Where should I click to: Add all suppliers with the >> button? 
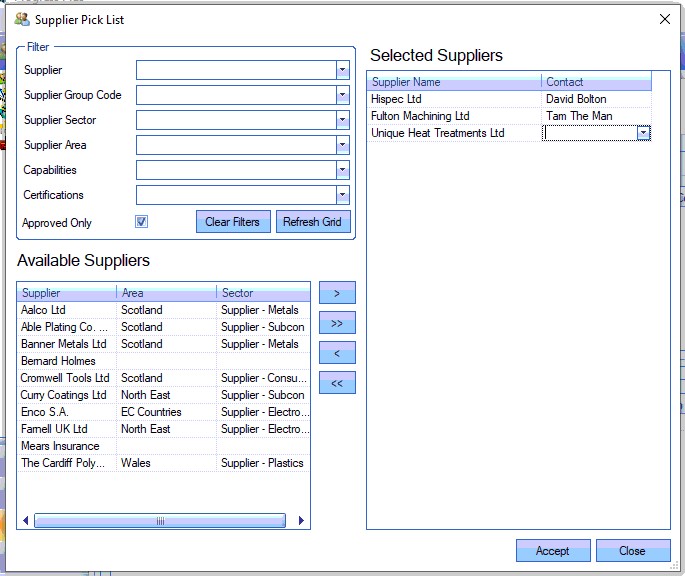[337, 323]
